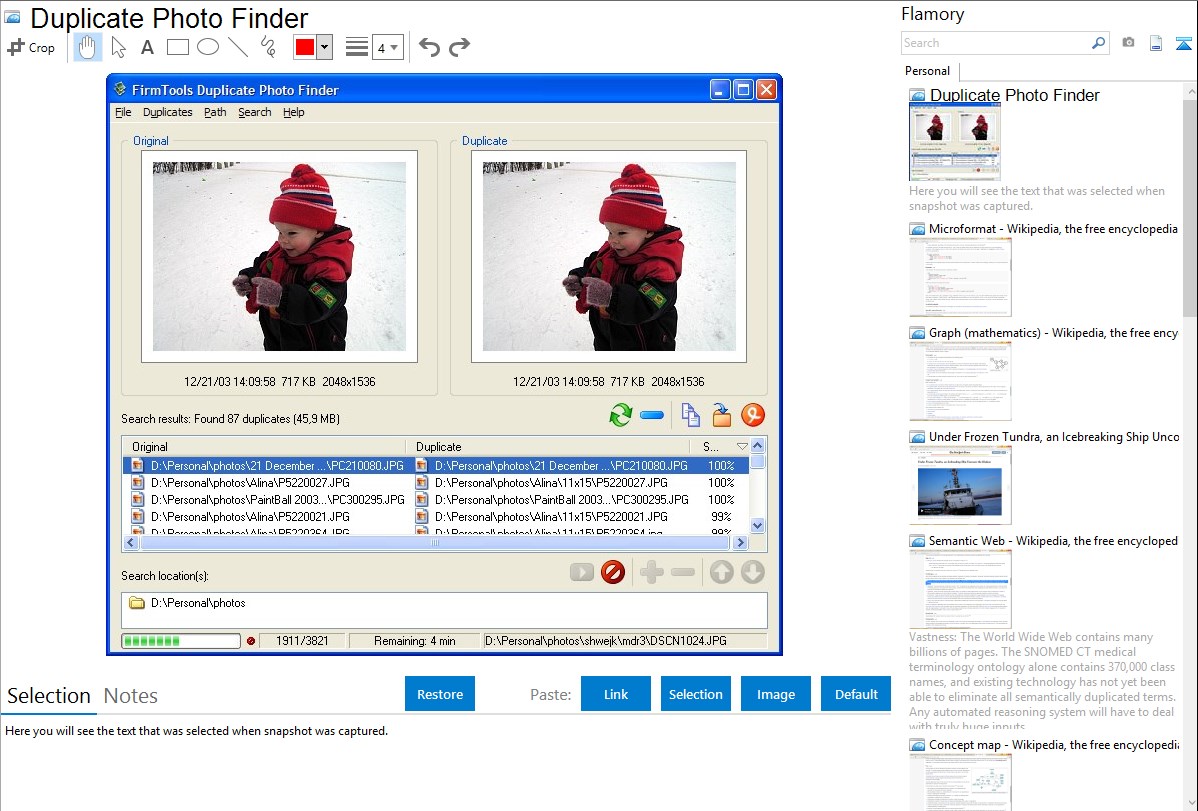Click inside the Flamory search field
The width and height of the screenshot is (1198, 811).
click(995, 43)
